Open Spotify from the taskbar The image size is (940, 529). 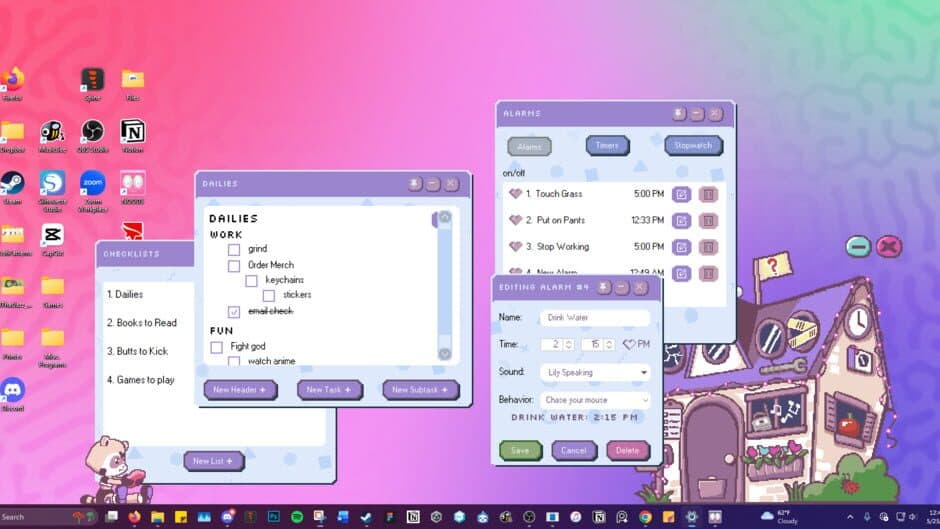pos(297,516)
